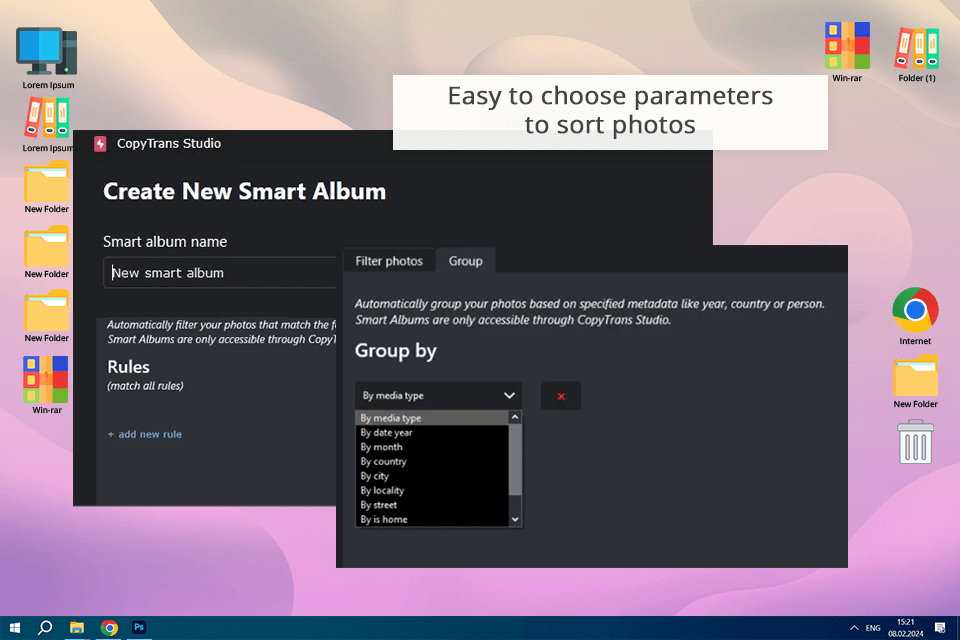Screen dimensions: 960x640
Task: Click add new rule link
Action: [144, 434]
